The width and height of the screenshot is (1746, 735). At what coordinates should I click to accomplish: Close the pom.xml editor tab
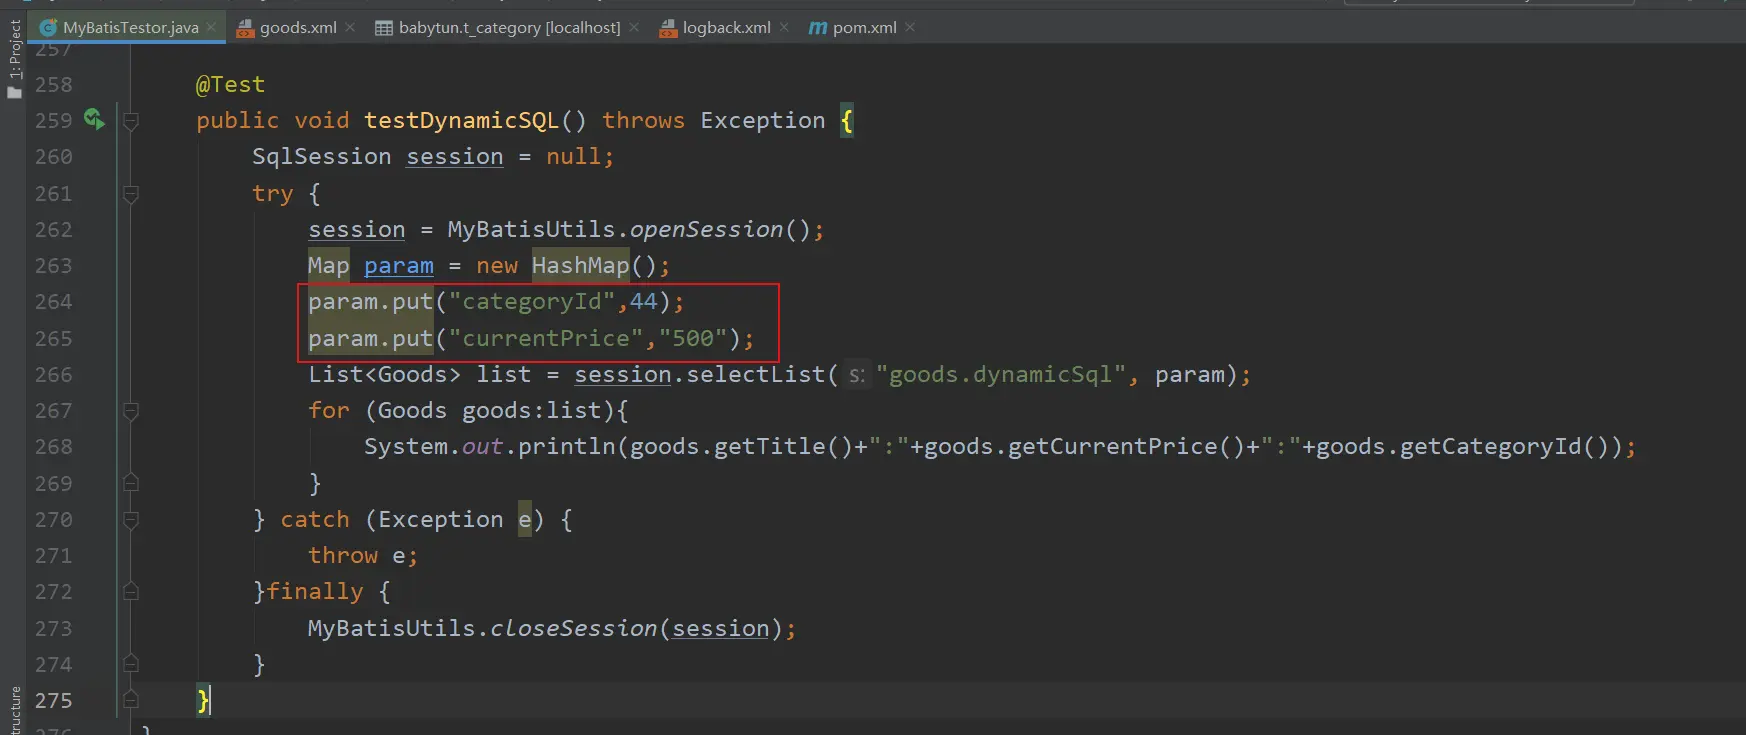[x=910, y=27]
